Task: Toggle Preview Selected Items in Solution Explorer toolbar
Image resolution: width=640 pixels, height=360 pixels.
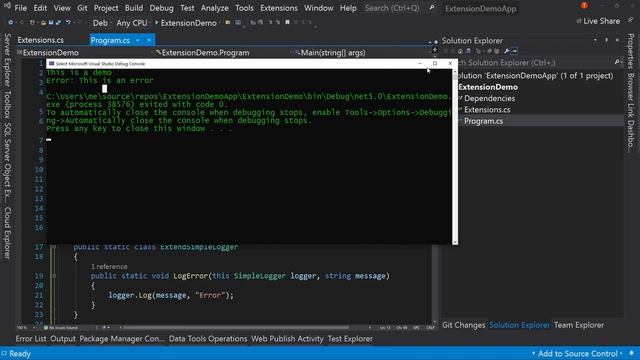Action: tap(514, 51)
